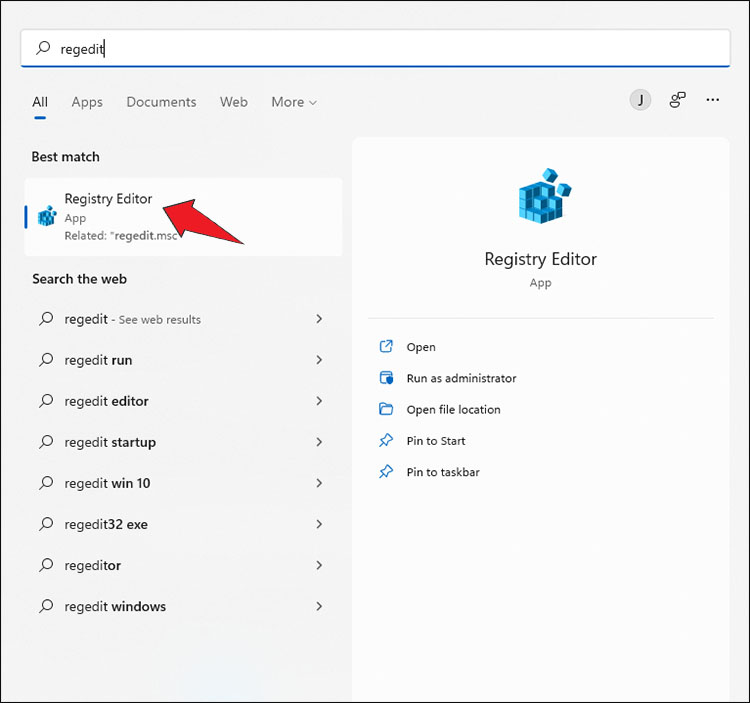Select 'regedit run' web suggestion

pos(182,360)
